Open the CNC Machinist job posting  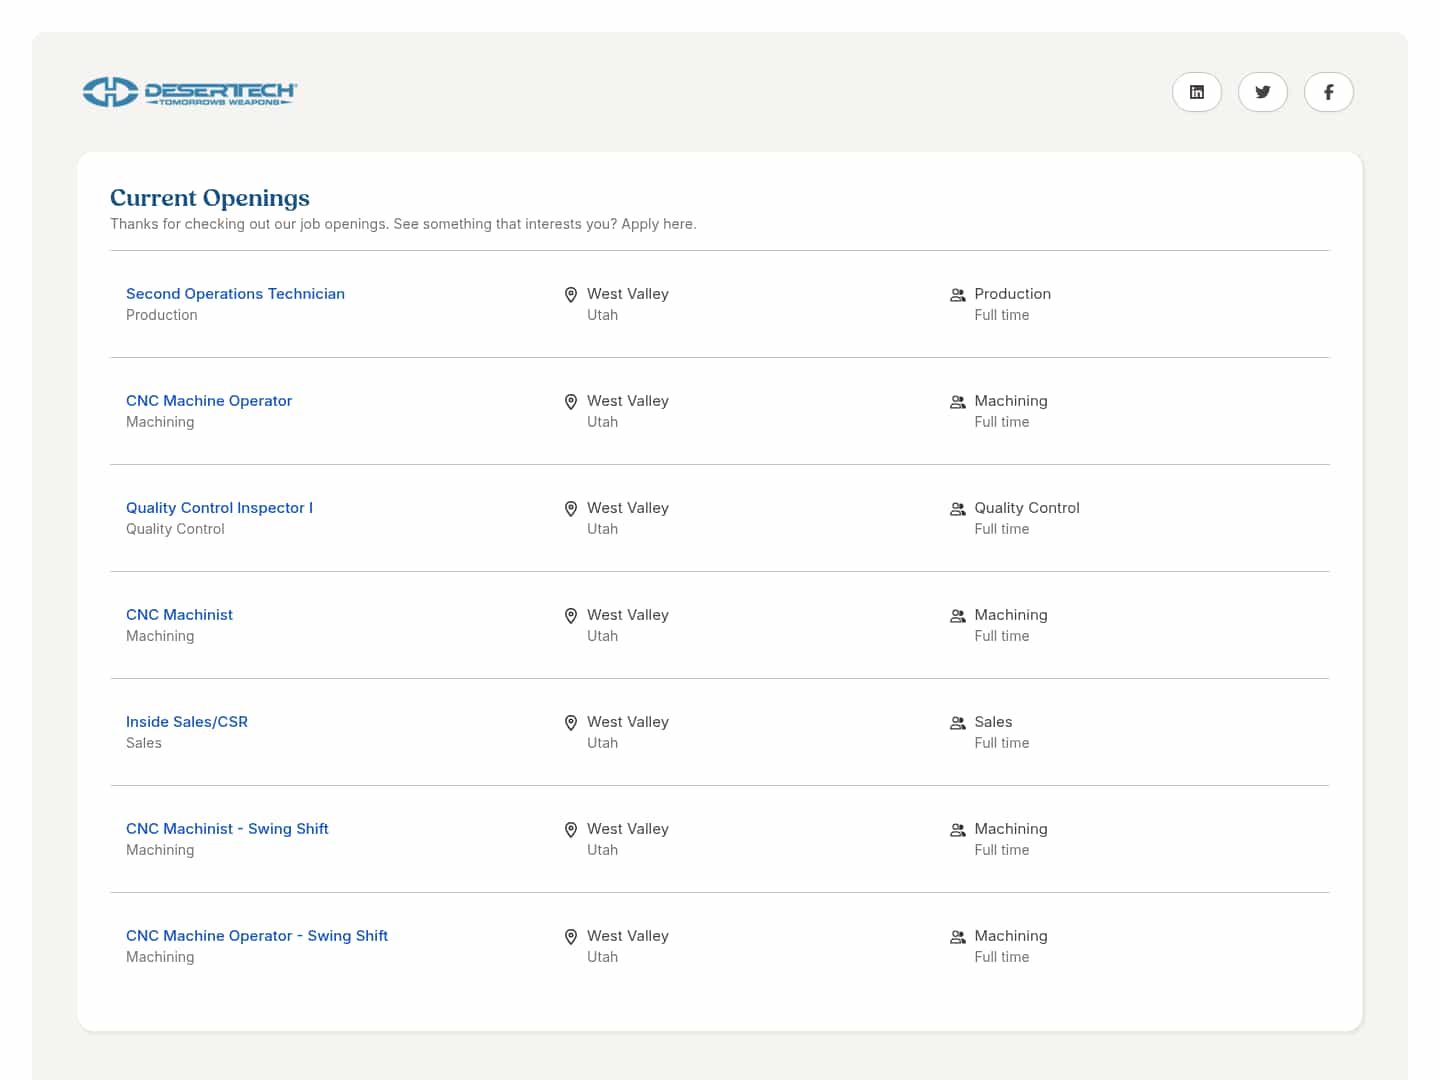point(179,614)
